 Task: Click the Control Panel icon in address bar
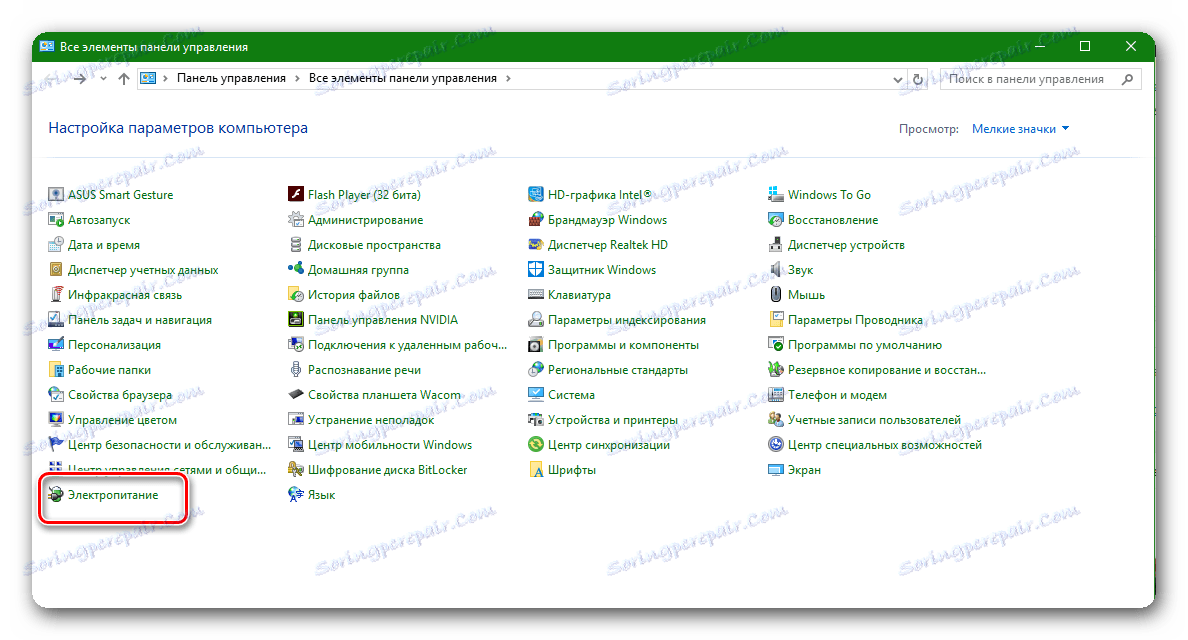148,78
